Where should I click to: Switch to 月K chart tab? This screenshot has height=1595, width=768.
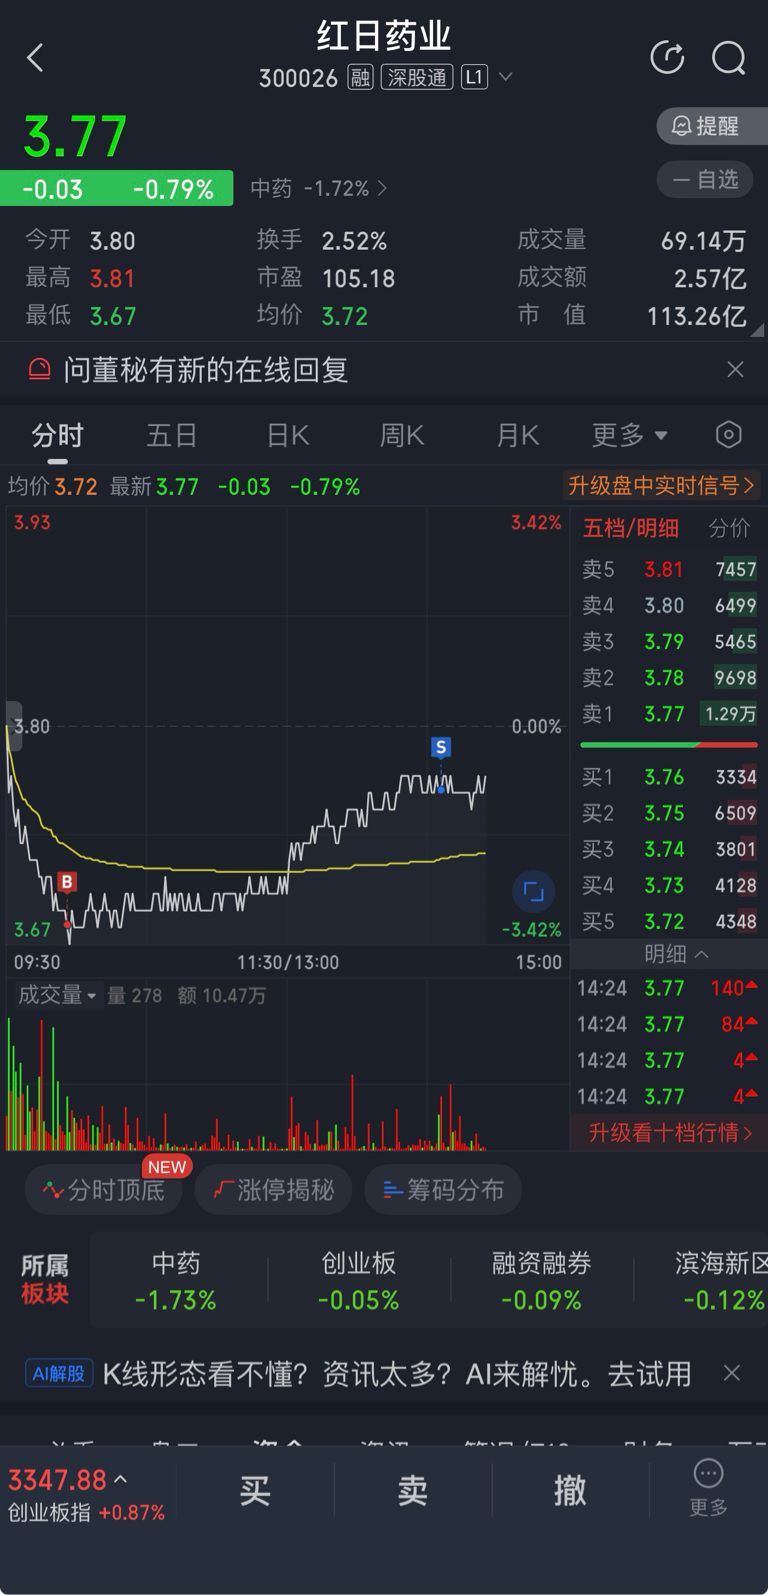[518, 435]
